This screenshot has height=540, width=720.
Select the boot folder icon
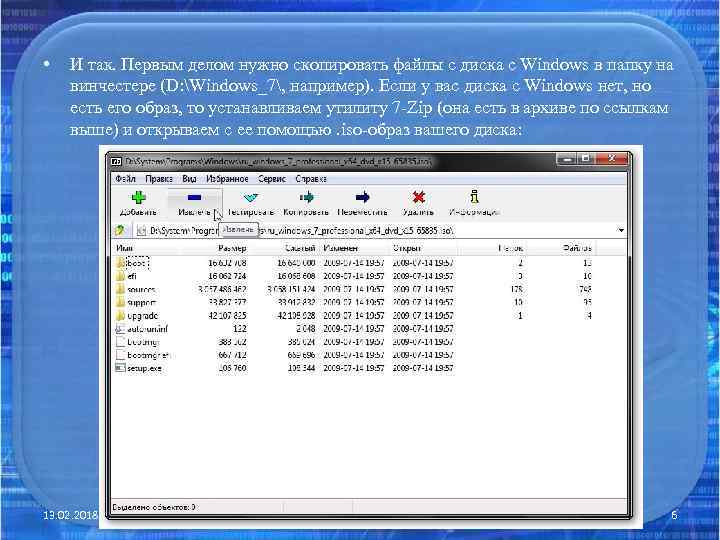[x=120, y=263]
